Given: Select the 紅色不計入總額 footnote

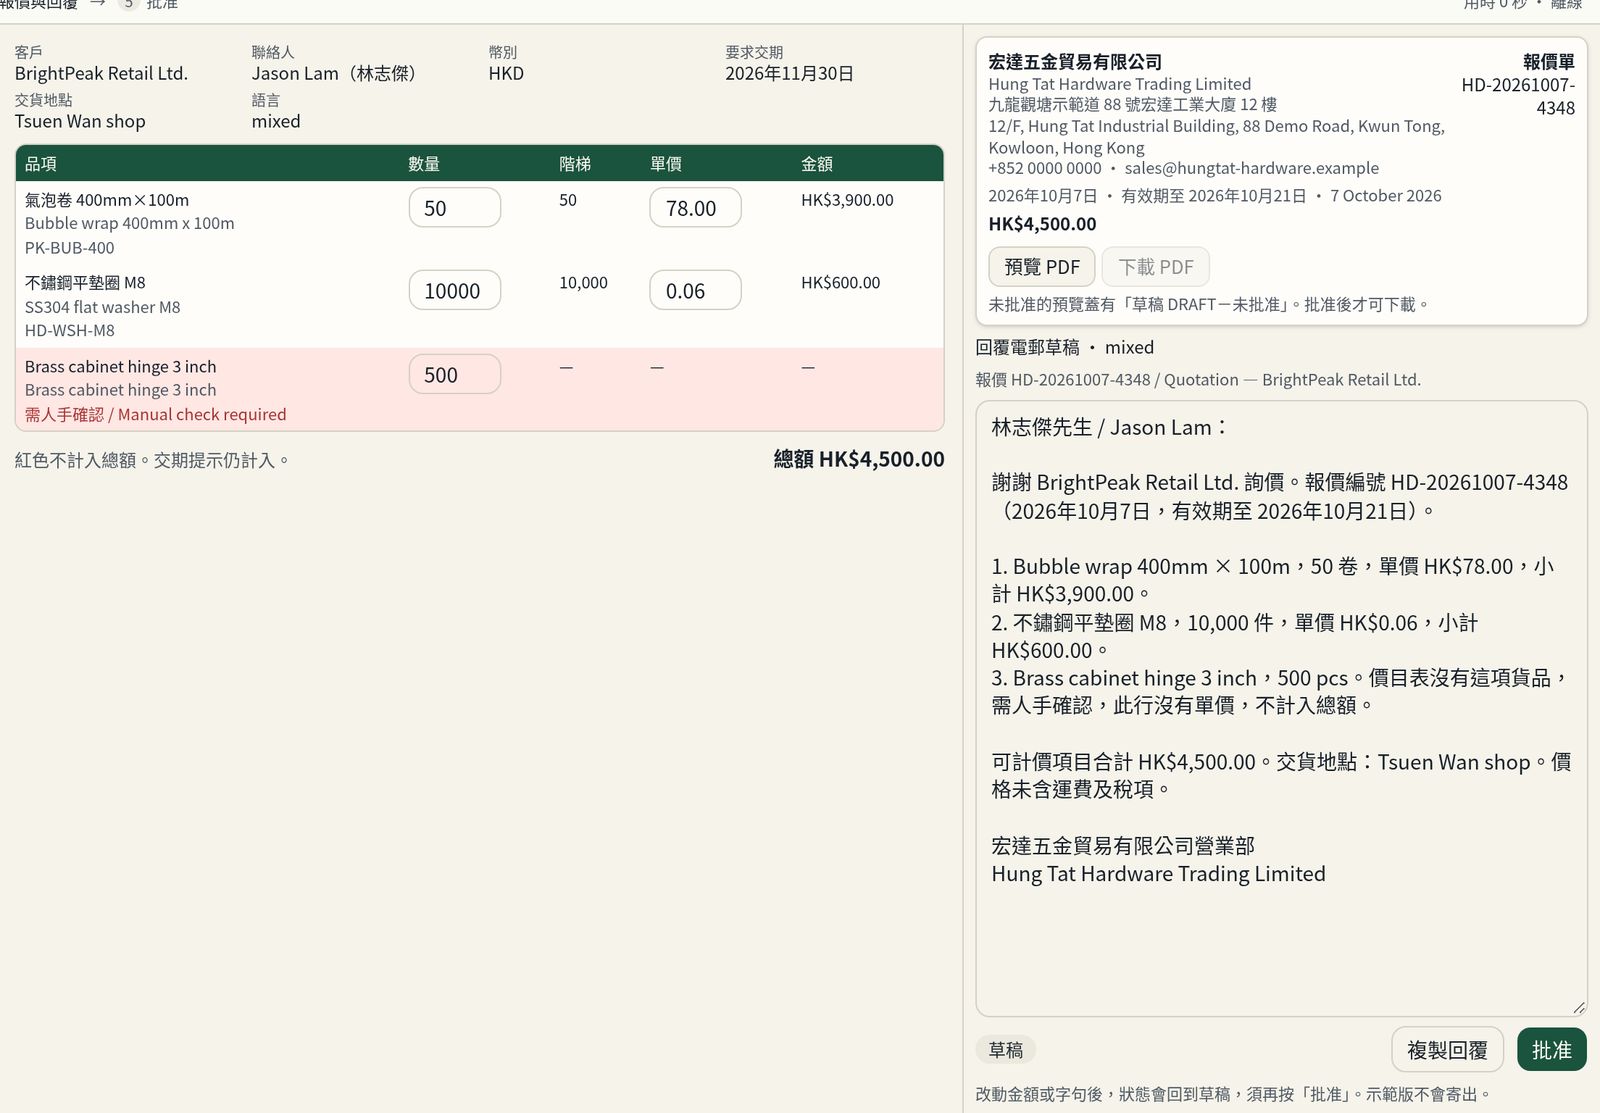Looking at the screenshot, I should click(x=152, y=460).
